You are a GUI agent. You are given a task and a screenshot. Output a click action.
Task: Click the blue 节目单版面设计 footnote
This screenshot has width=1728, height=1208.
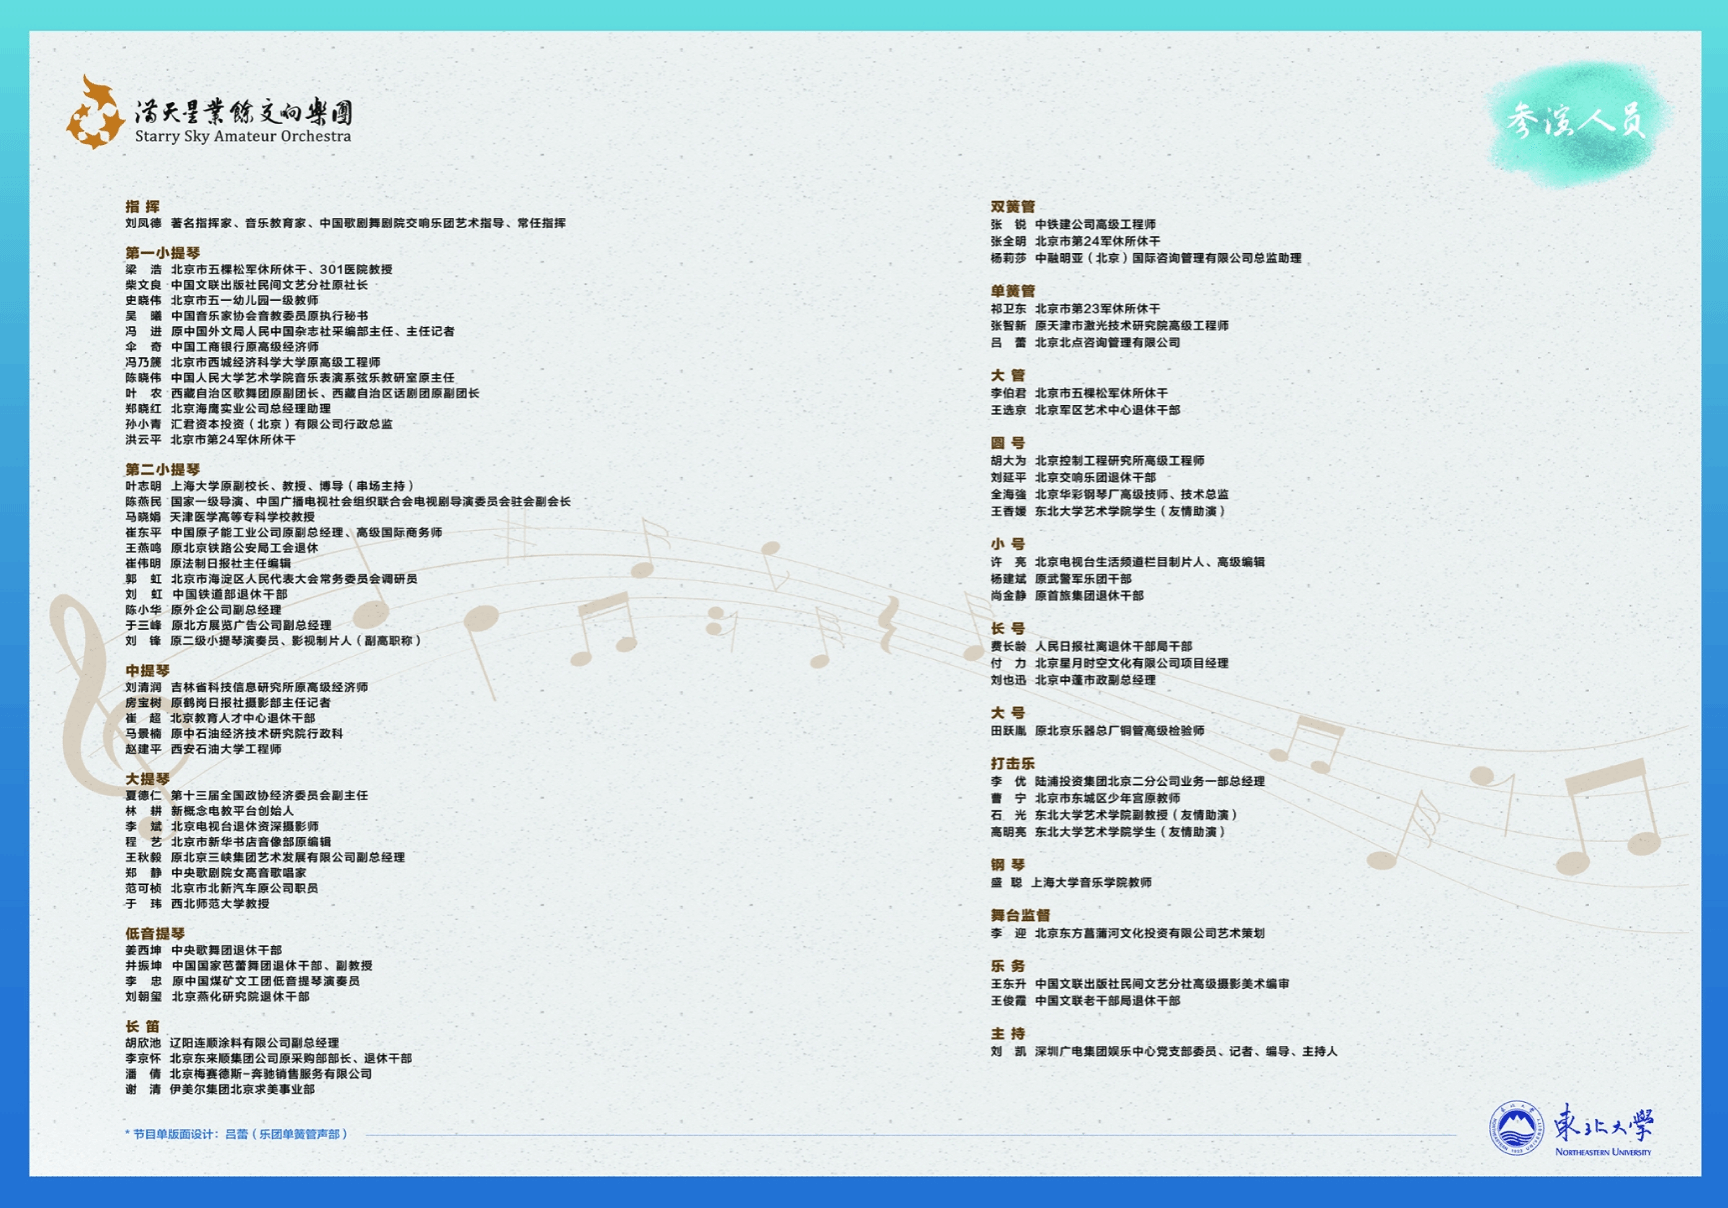pos(236,1134)
